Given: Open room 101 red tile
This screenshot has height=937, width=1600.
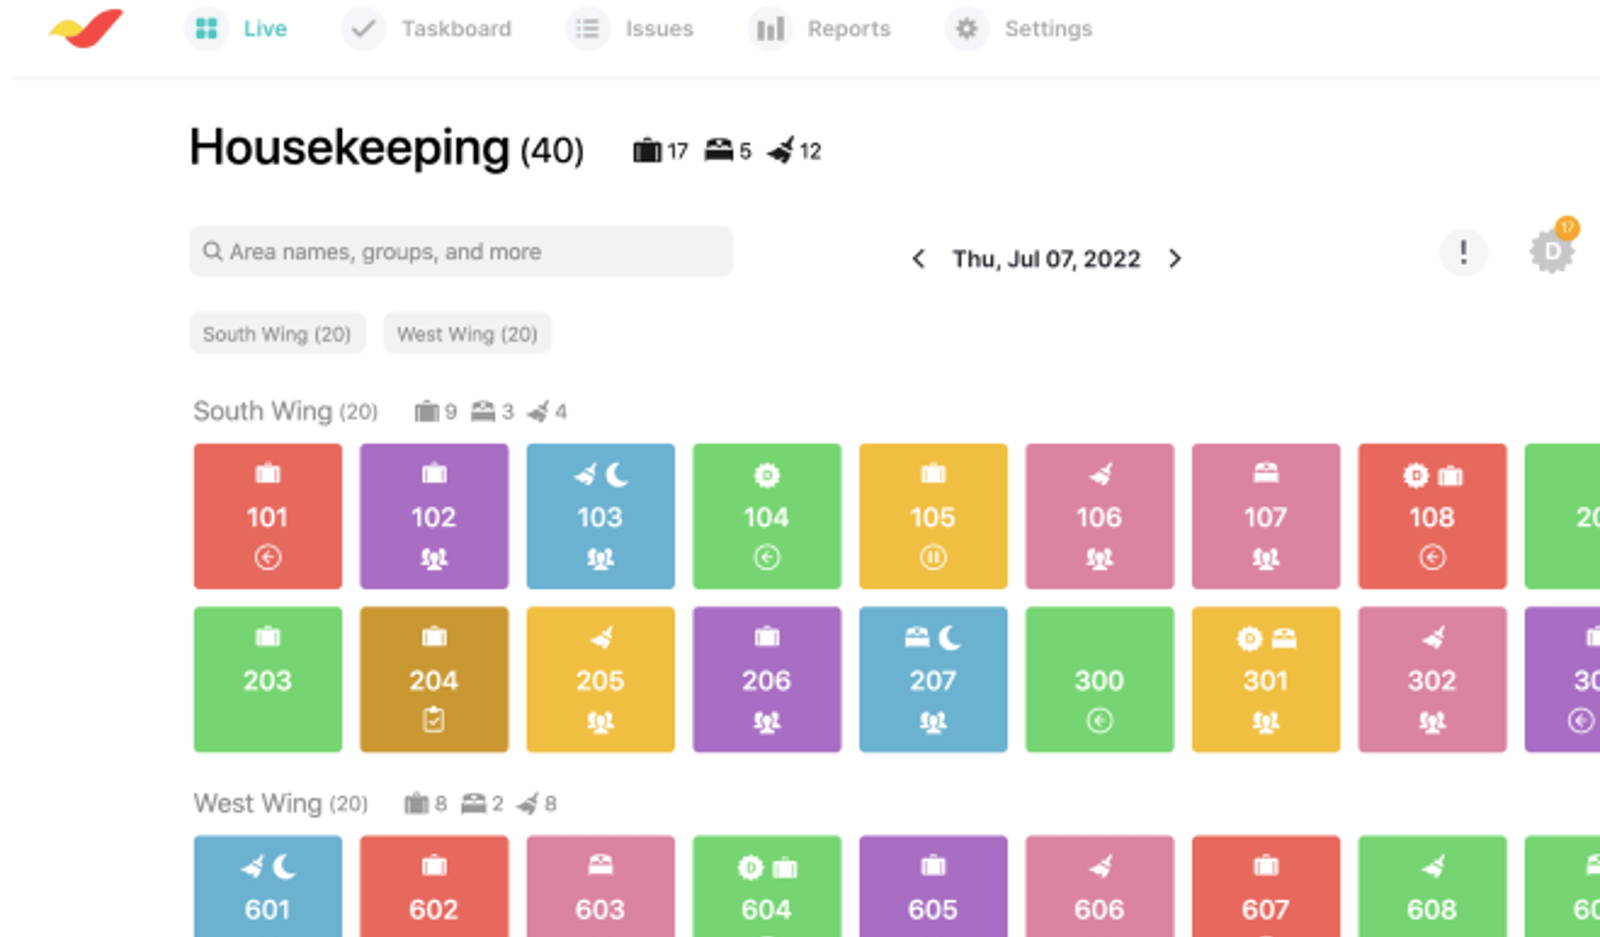Looking at the screenshot, I should coord(268,516).
